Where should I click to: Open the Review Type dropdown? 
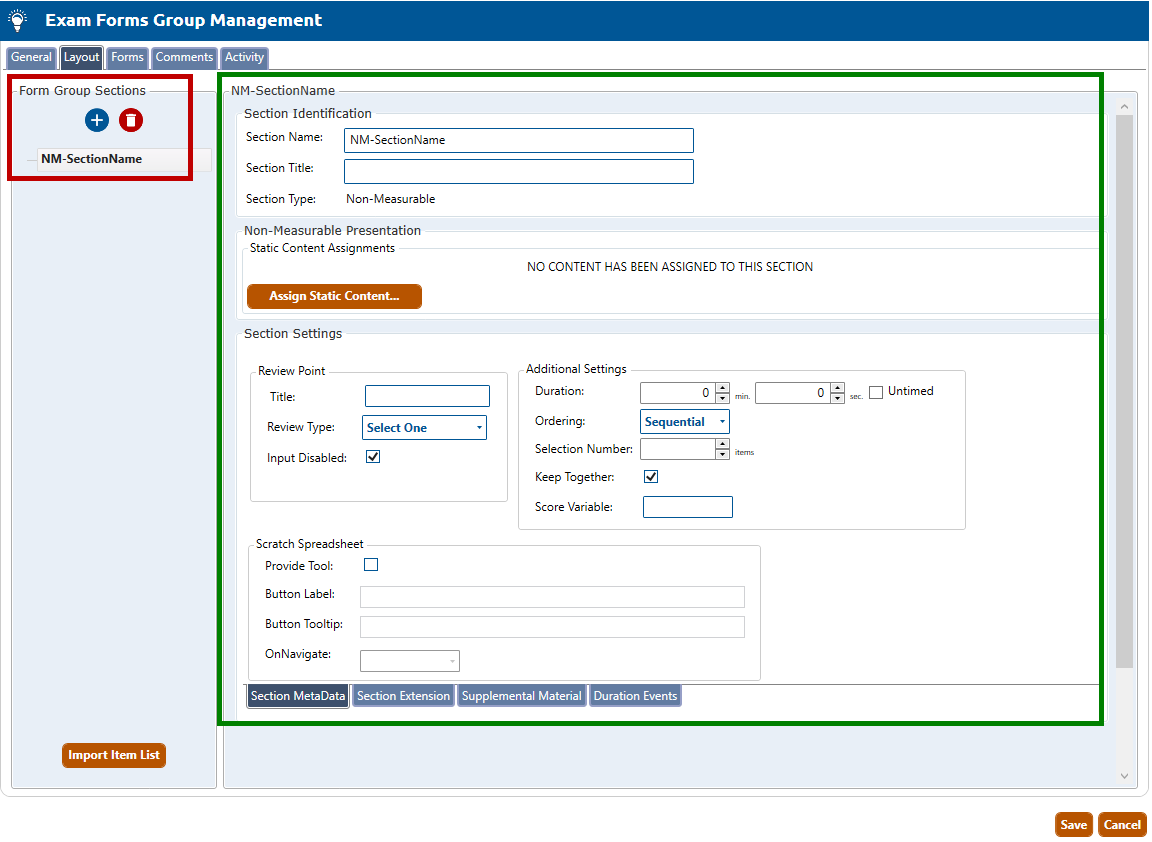424,428
